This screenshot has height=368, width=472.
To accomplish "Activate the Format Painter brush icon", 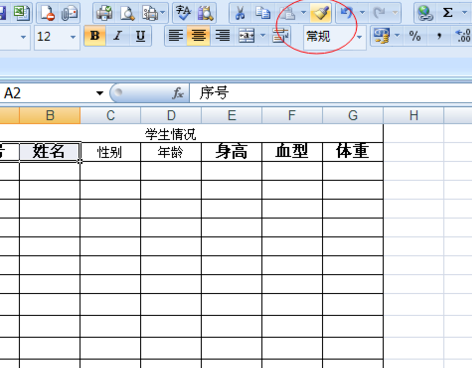I will pyautogui.click(x=320, y=13).
